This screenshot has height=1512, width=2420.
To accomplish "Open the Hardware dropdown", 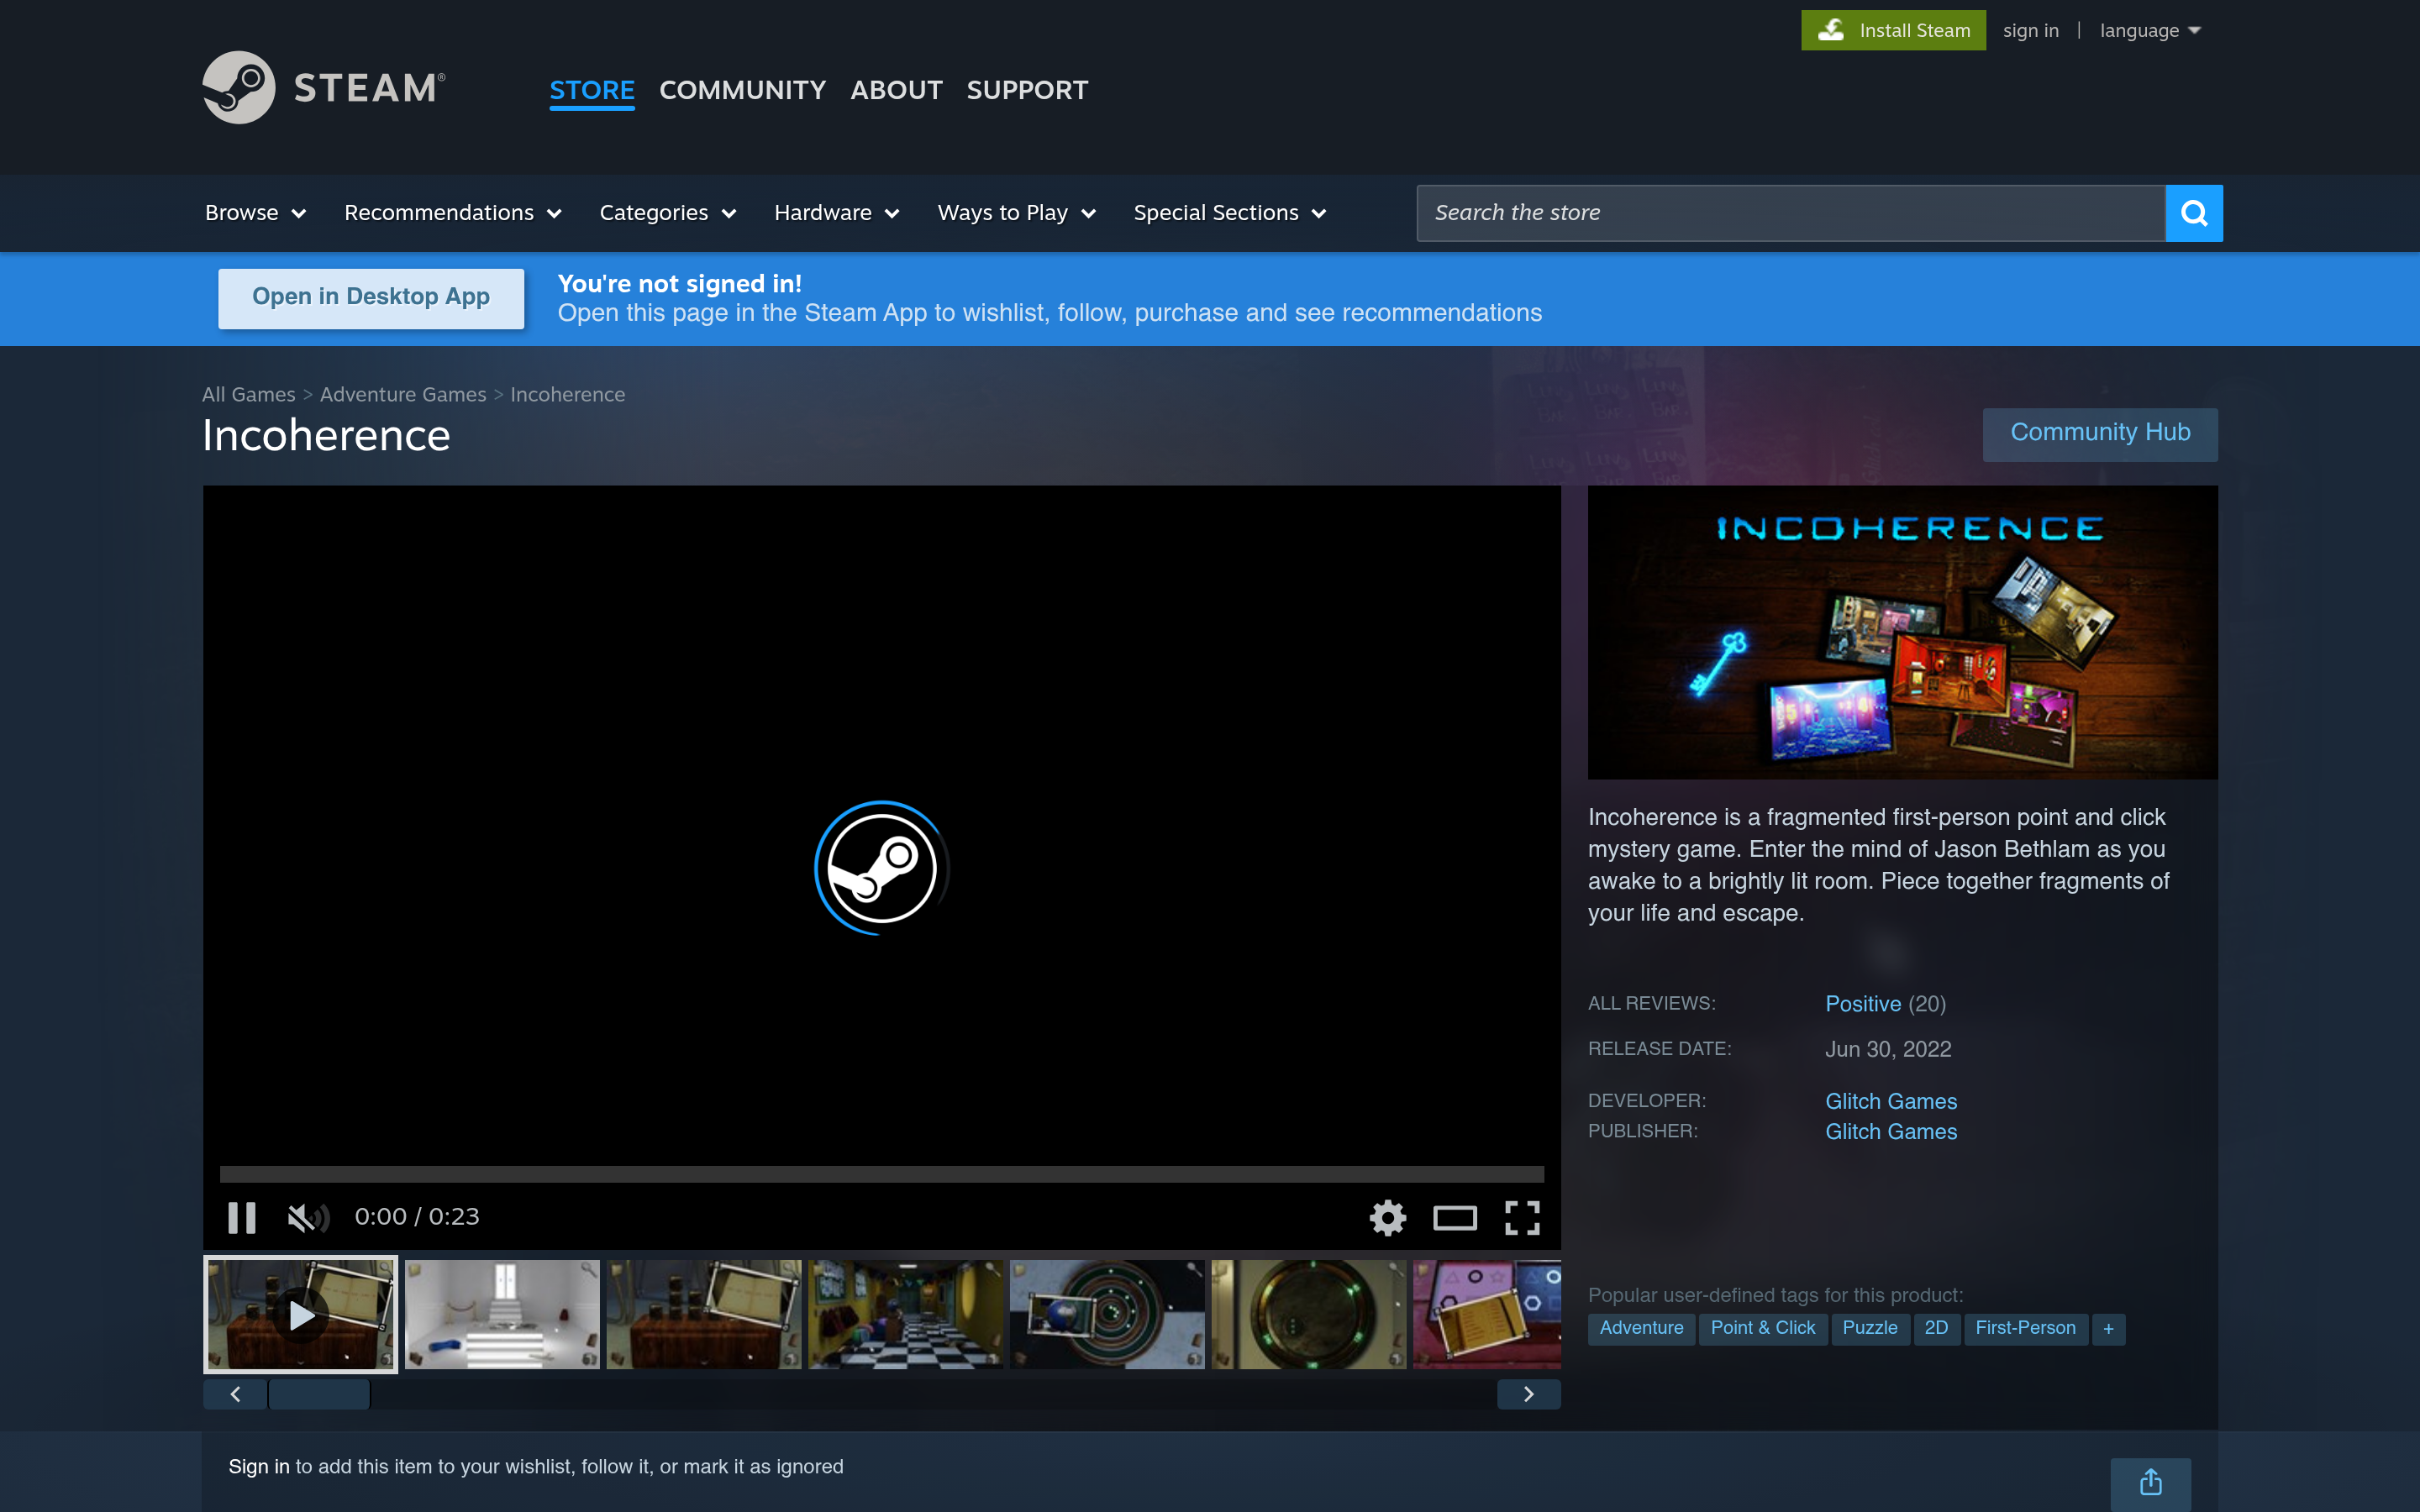I will tap(837, 213).
